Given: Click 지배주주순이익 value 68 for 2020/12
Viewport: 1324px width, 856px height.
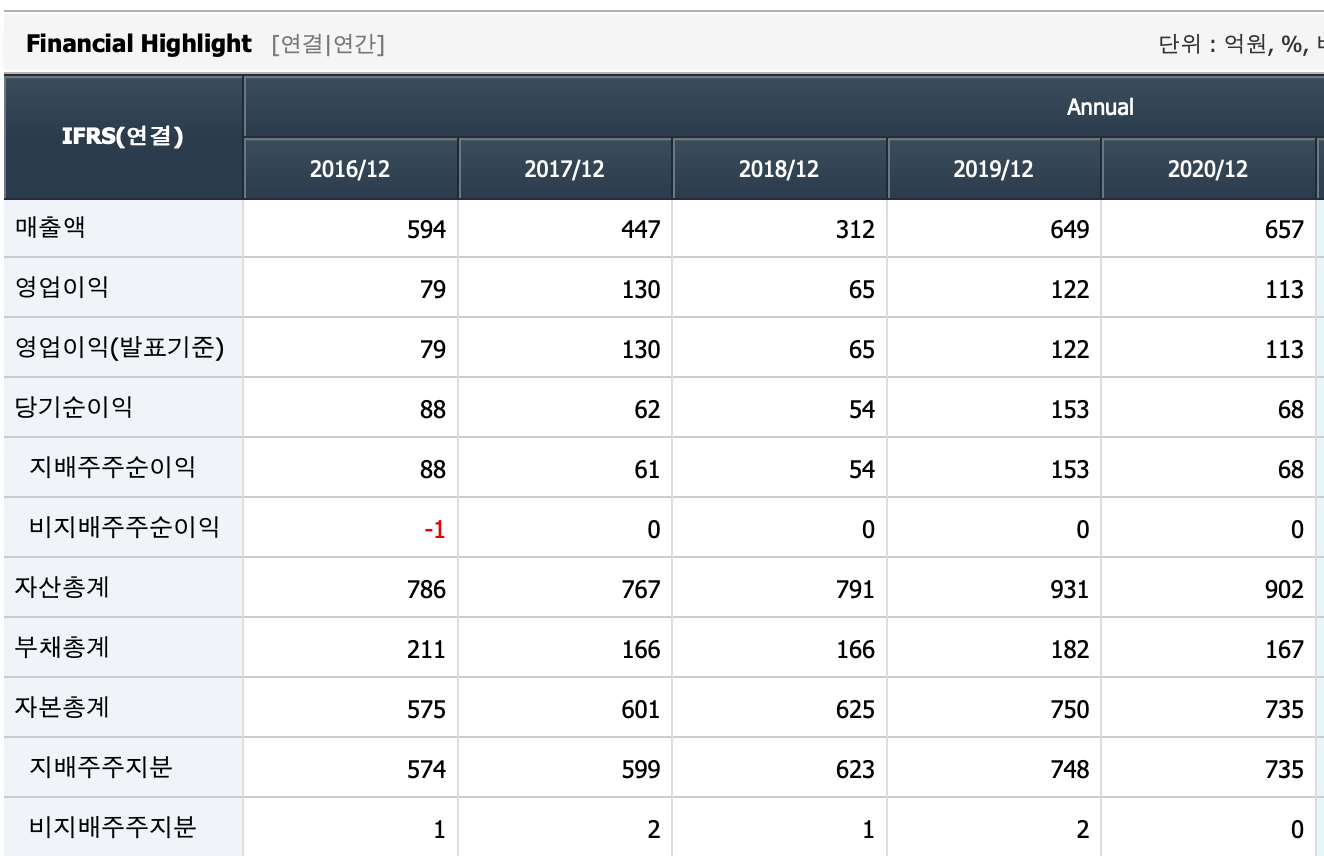Looking at the screenshot, I should [1291, 470].
